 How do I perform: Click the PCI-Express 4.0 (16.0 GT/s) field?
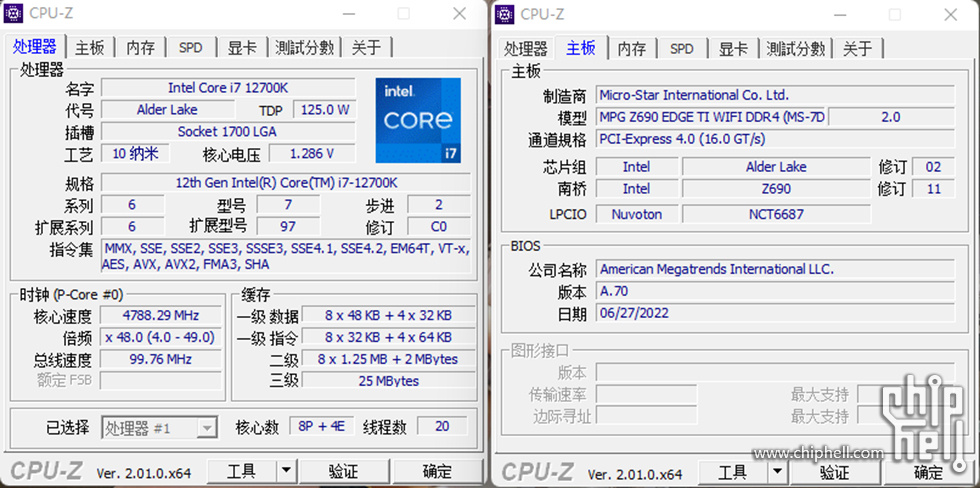776,139
